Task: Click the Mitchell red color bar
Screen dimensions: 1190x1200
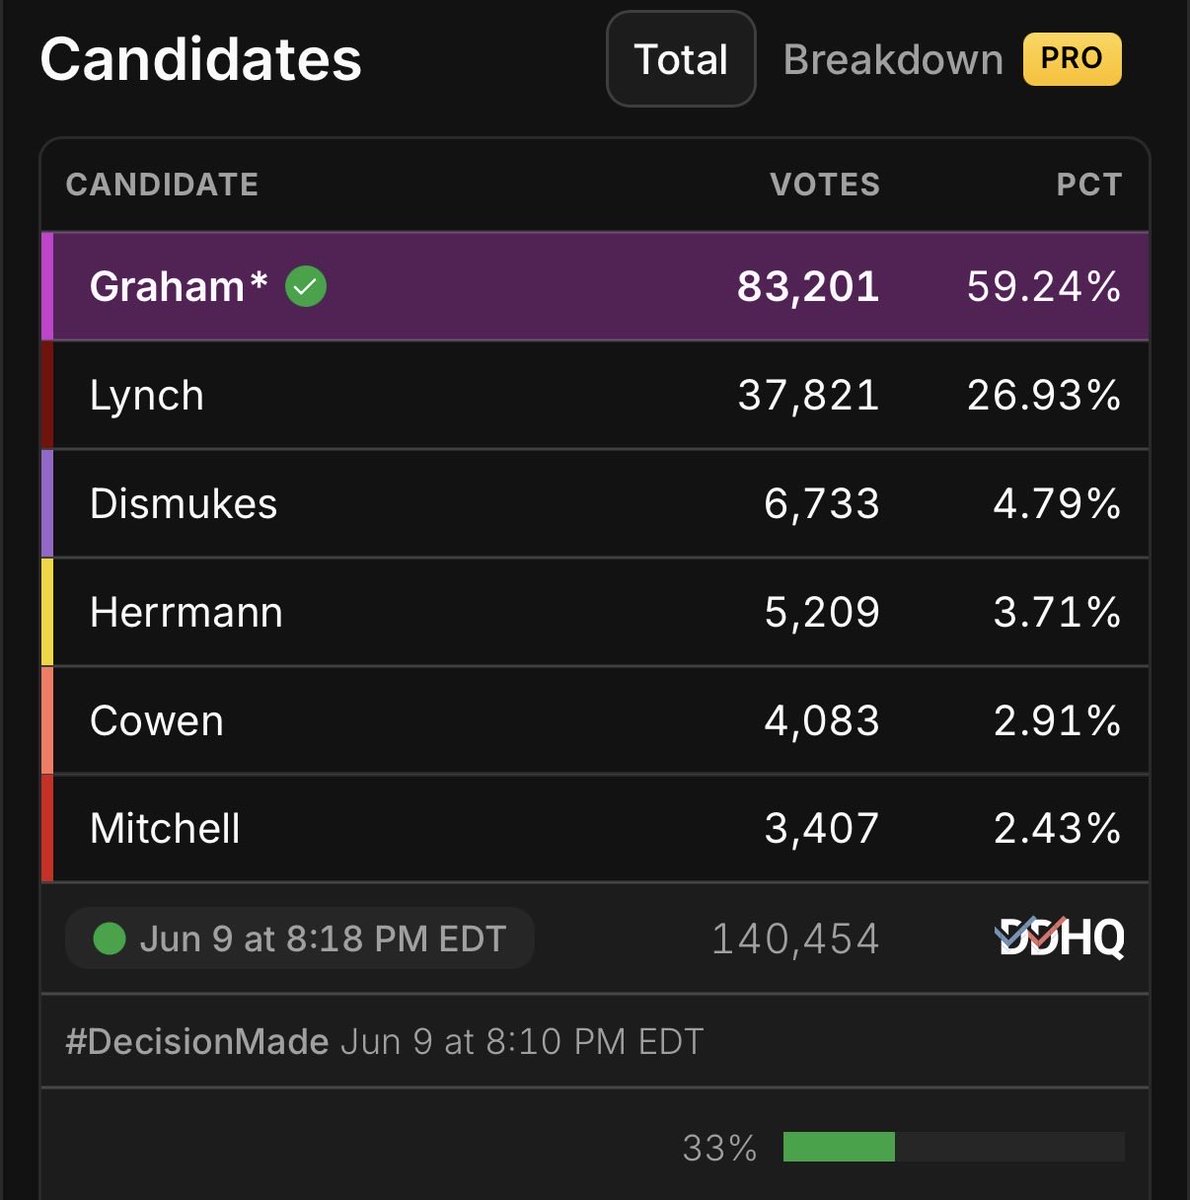Action: point(47,829)
